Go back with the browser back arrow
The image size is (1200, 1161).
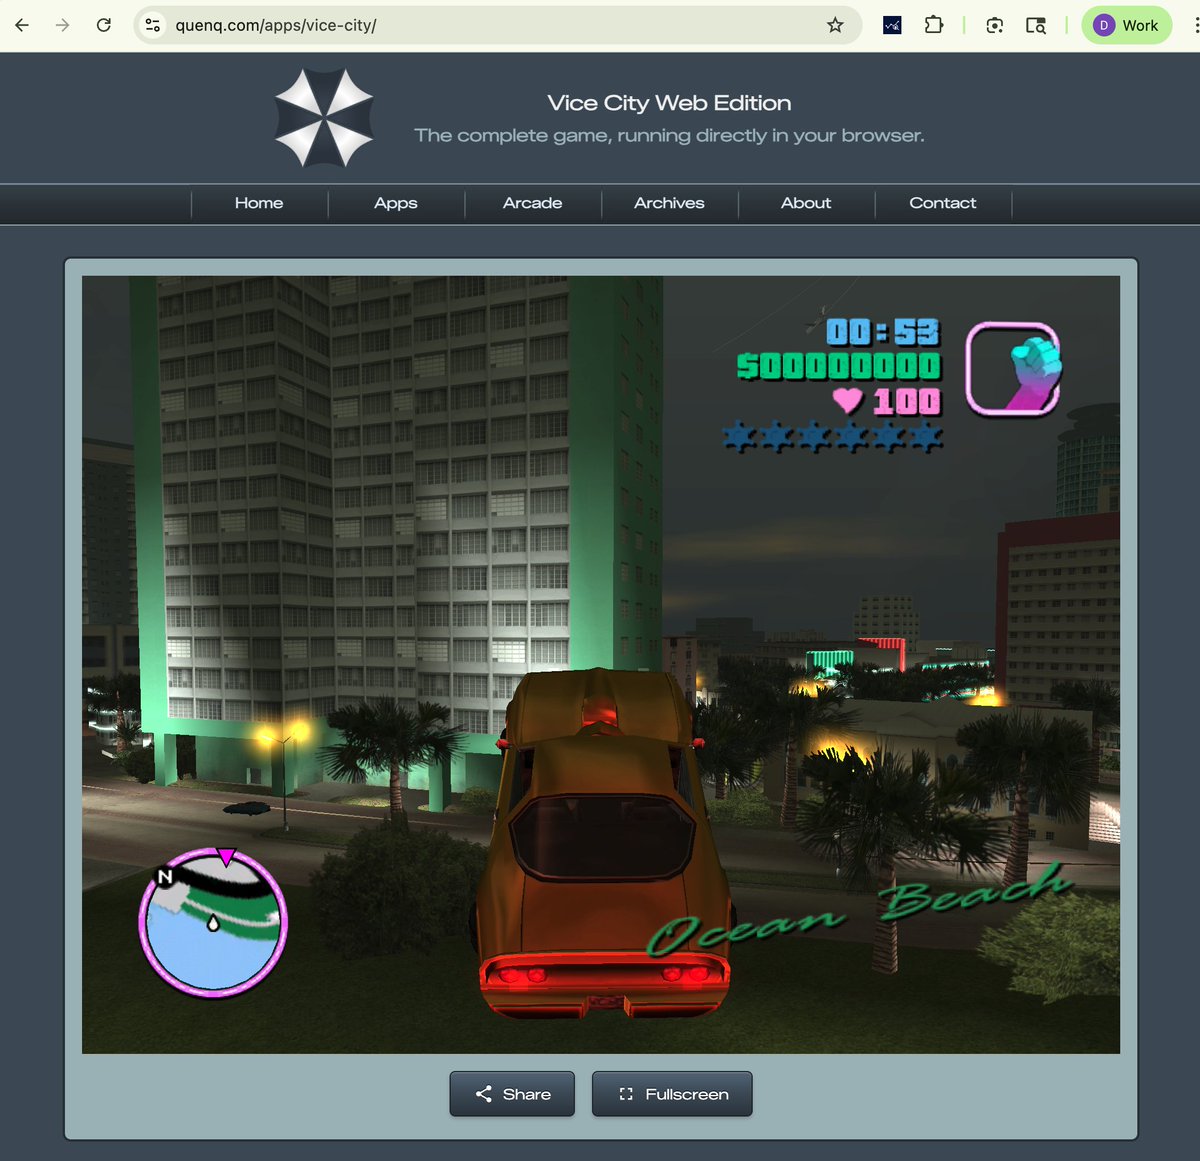[x=22, y=25]
